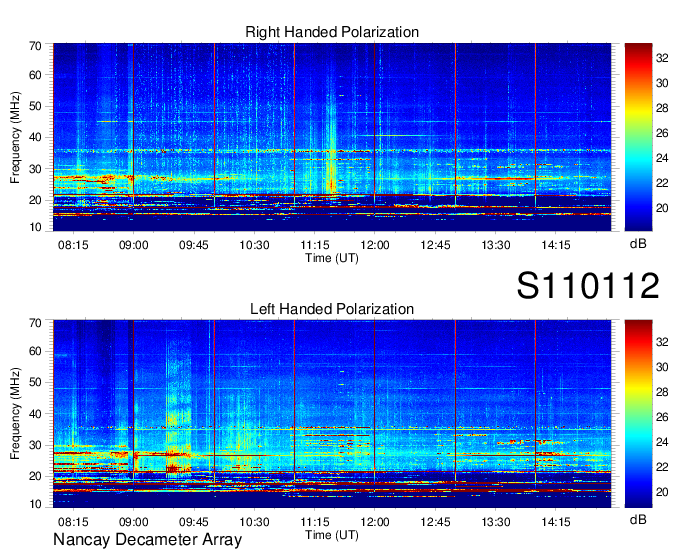Viewport: 680px width, 552px height.
Task: Click the "08:15" tick on upper time axis
Action: point(73,245)
